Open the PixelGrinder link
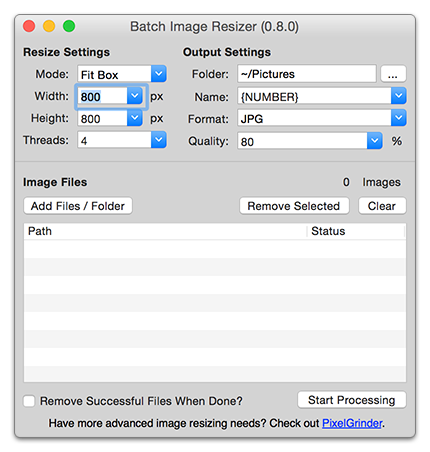430x452 pixels. click(352, 423)
